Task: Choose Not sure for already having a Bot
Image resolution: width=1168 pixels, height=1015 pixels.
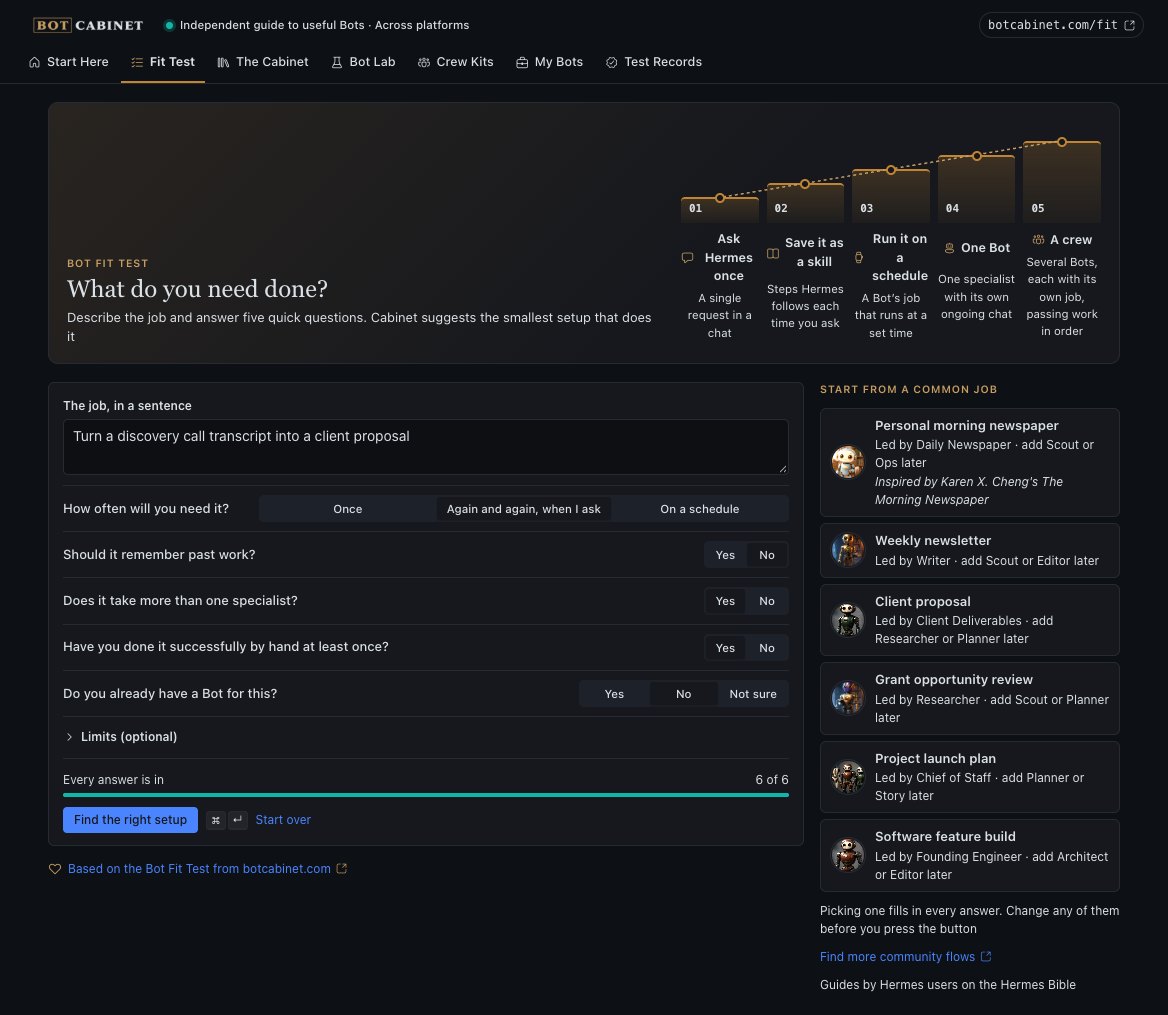Action: [x=752, y=694]
